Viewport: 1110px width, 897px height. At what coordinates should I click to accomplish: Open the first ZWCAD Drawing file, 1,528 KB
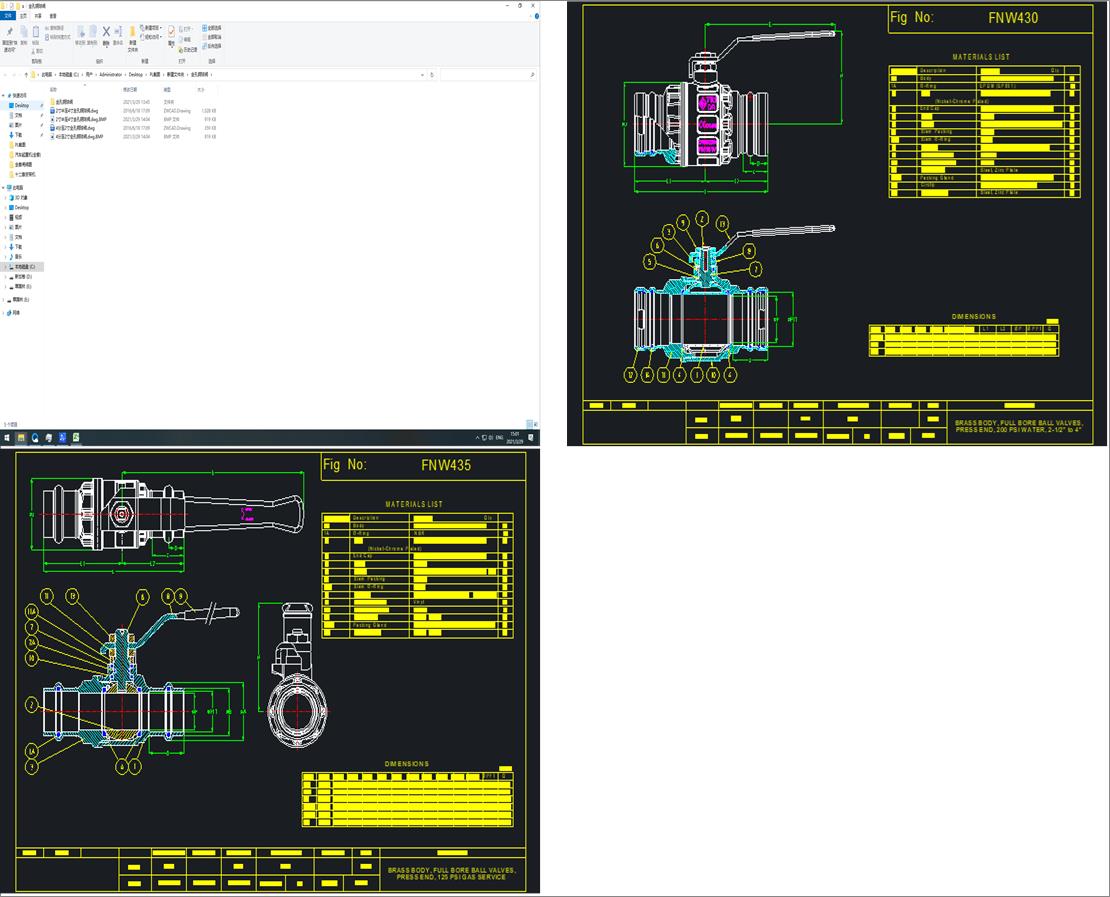133,111
